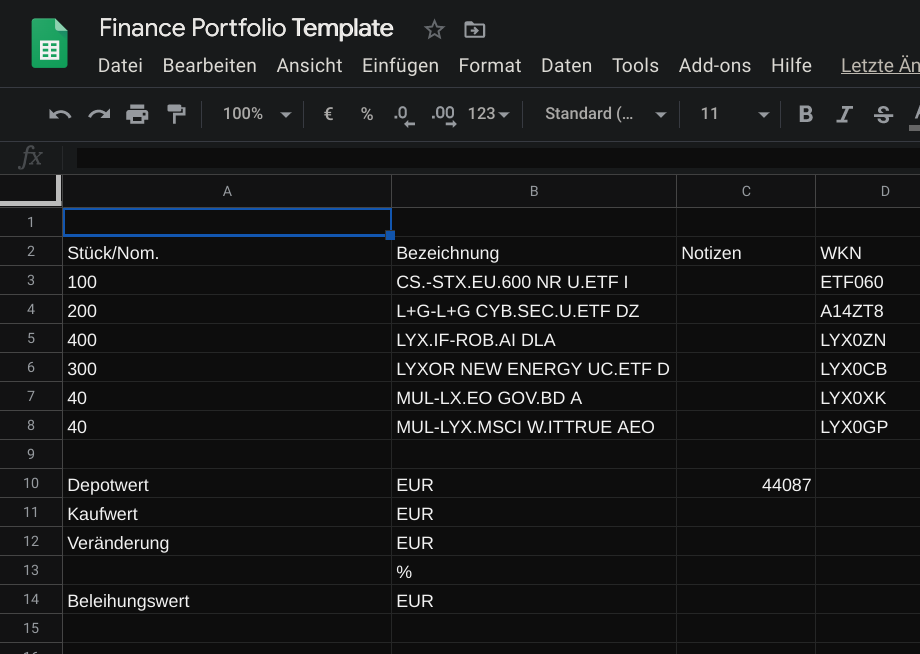Select cell CS.-STX.EU.600 NR U.ETF I

point(534,282)
